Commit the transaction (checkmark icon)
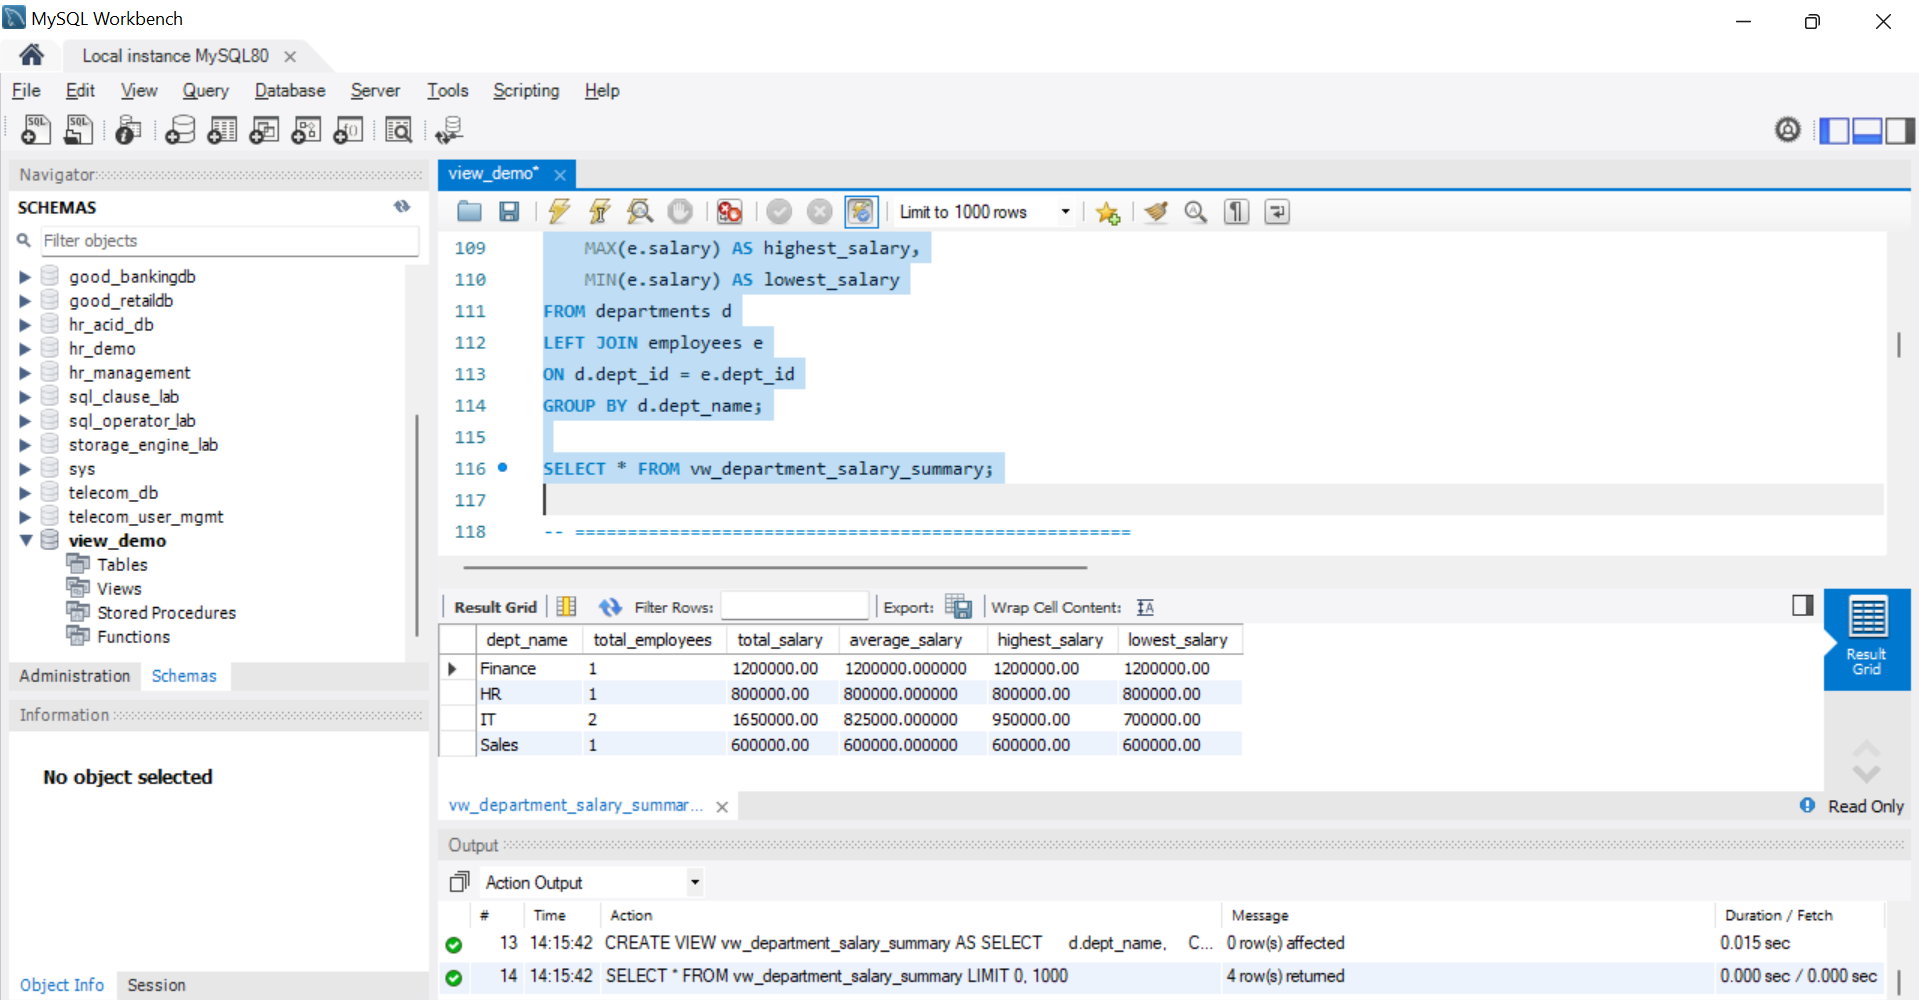Image resolution: width=1919 pixels, height=1000 pixels. (779, 212)
